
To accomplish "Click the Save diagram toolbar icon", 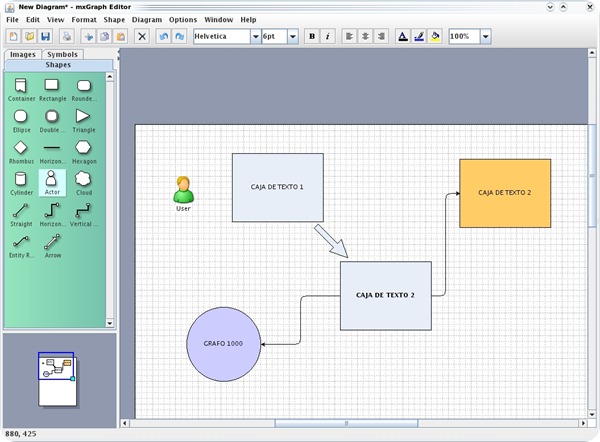I will pos(45,36).
